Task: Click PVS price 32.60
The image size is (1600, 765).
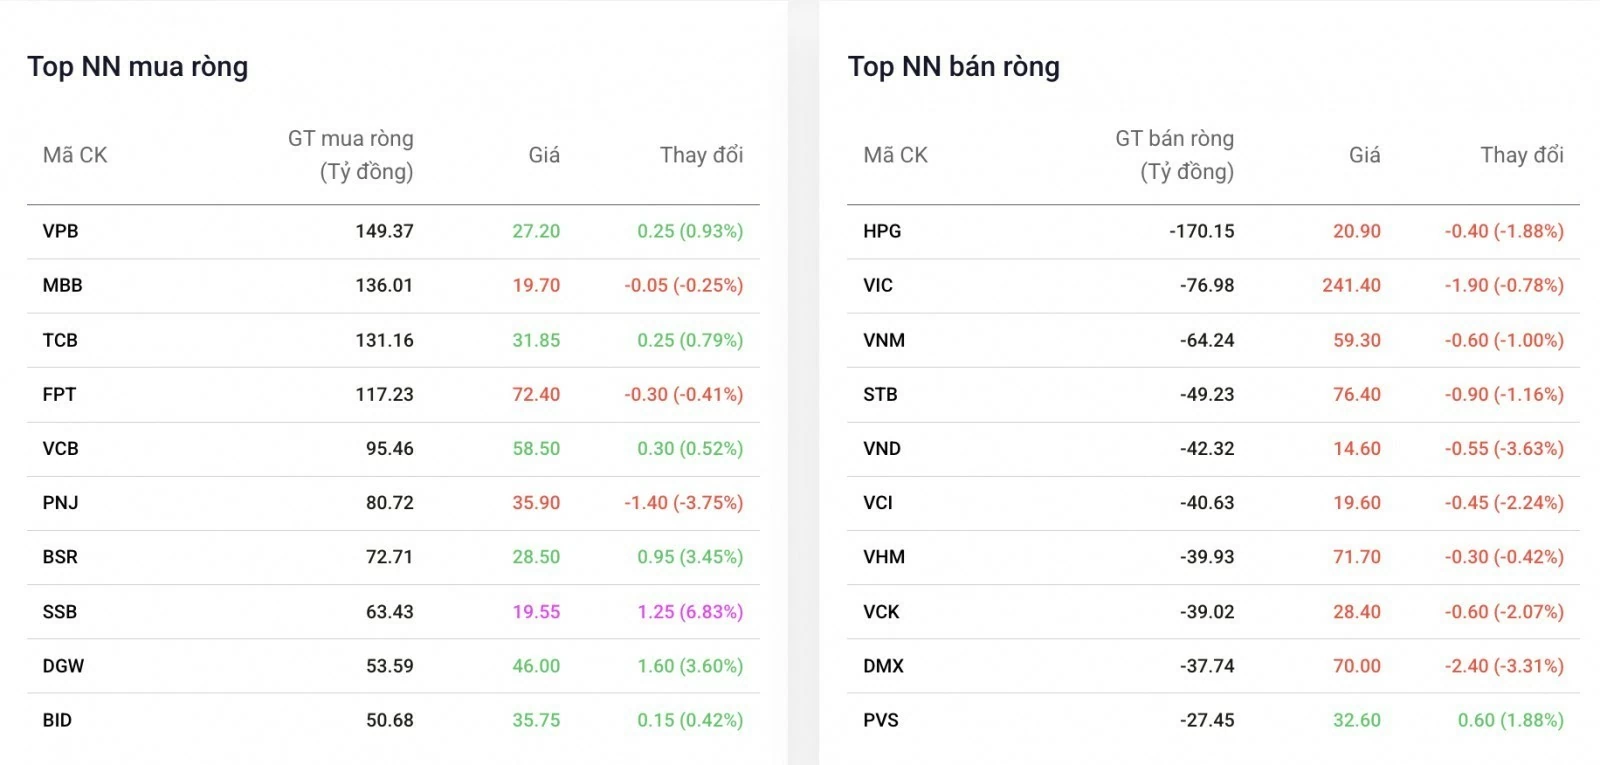Action: [1357, 720]
